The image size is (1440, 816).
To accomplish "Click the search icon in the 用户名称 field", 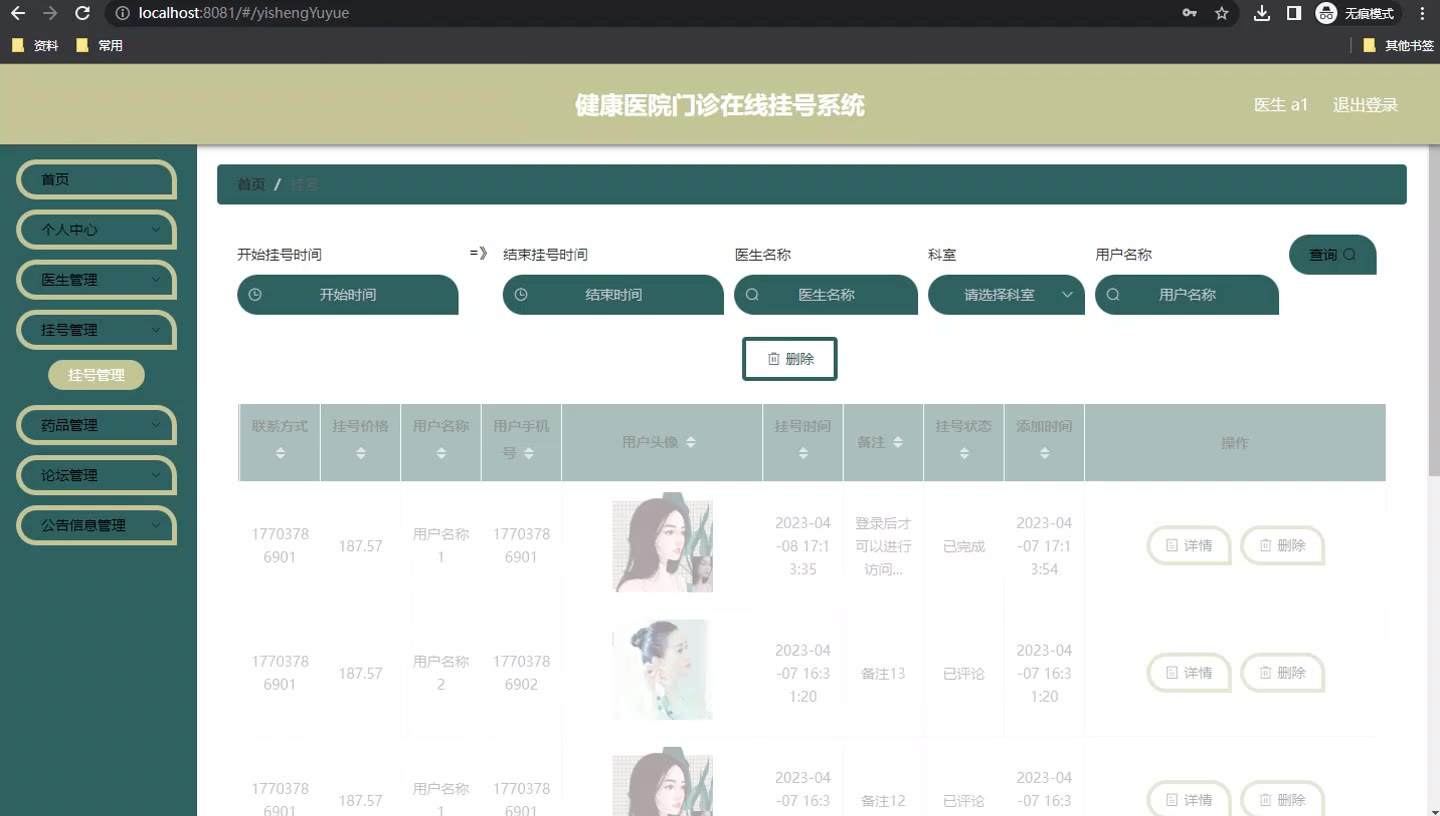I will [1113, 295].
